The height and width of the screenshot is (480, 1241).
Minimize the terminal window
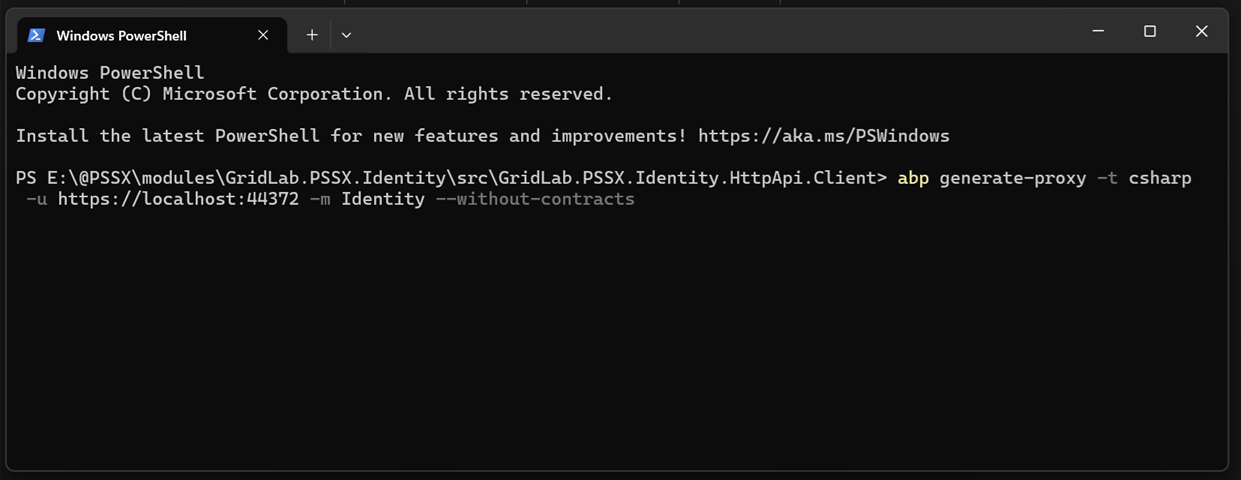[x=1098, y=32]
